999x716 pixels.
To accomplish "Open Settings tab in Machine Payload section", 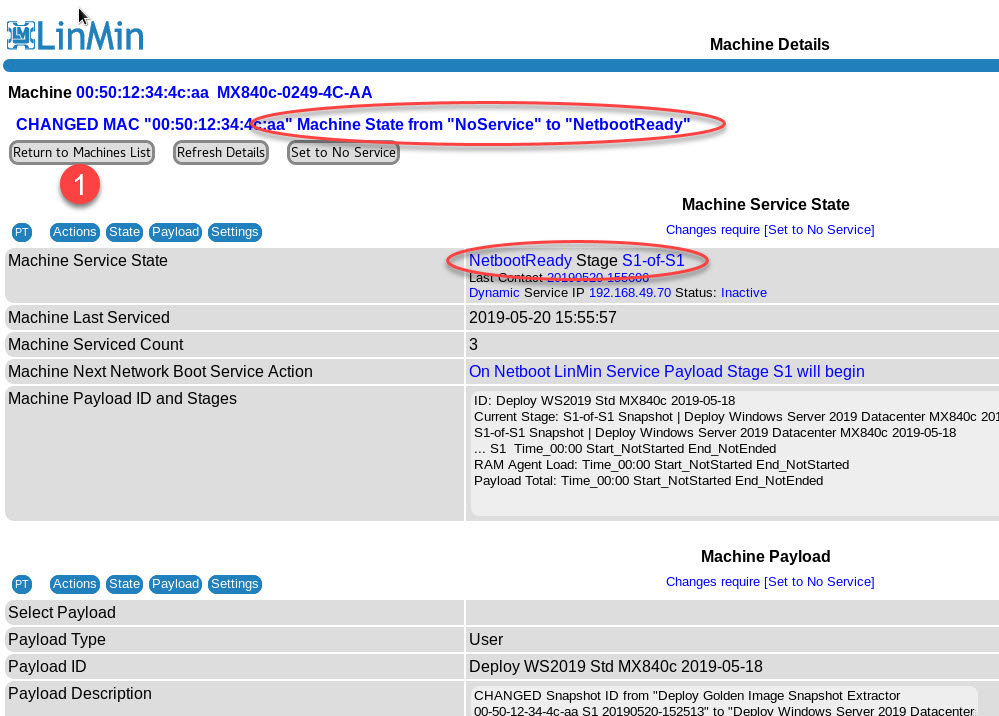I will pyautogui.click(x=235, y=584).
